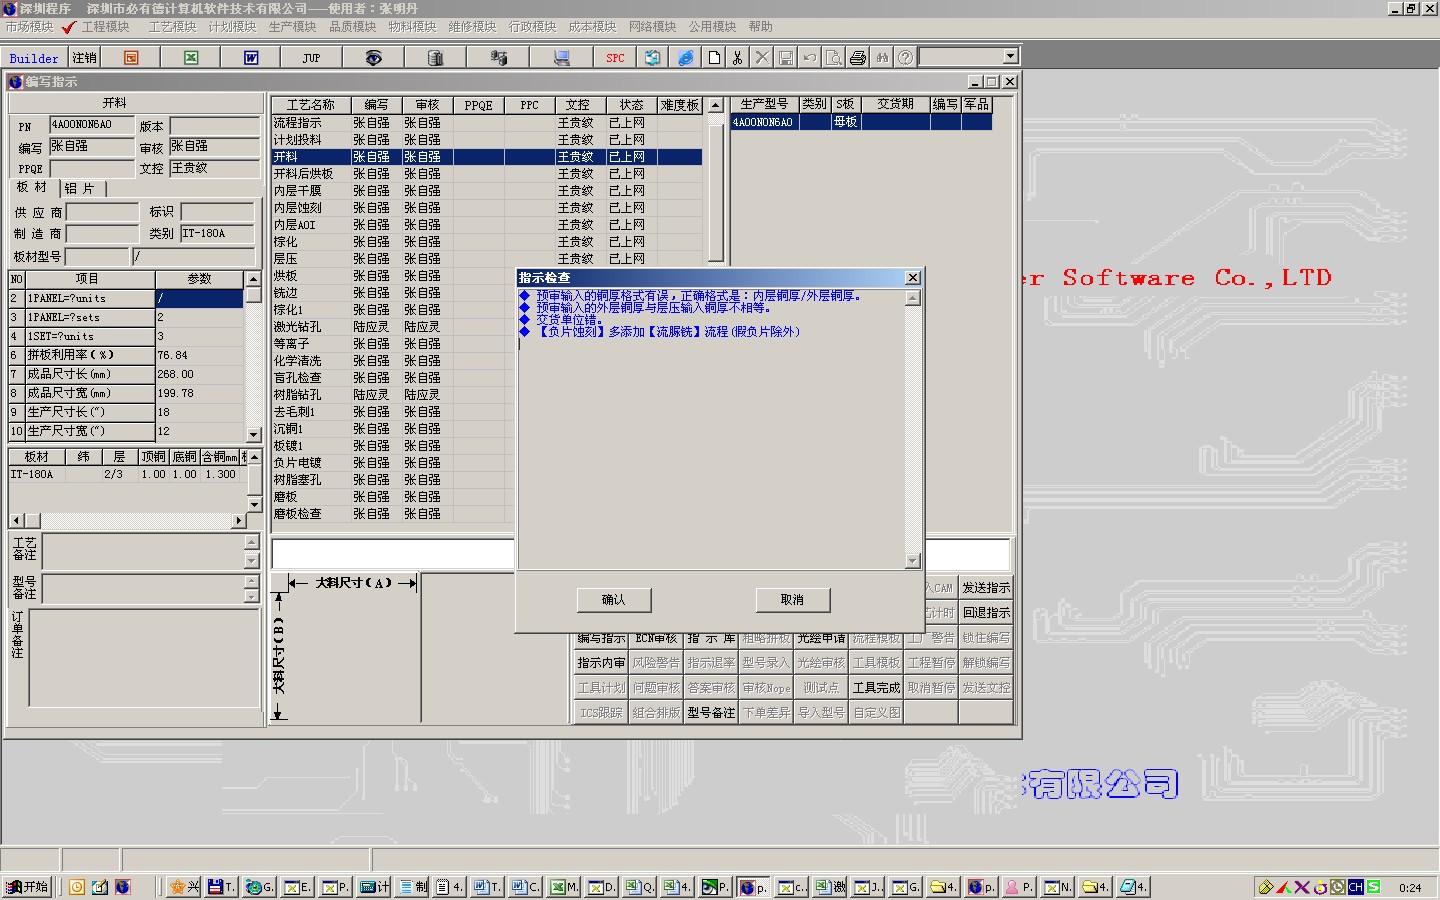Click the 工具完成 button
The width and height of the screenshot is (1440, 900).
(876, 688)
